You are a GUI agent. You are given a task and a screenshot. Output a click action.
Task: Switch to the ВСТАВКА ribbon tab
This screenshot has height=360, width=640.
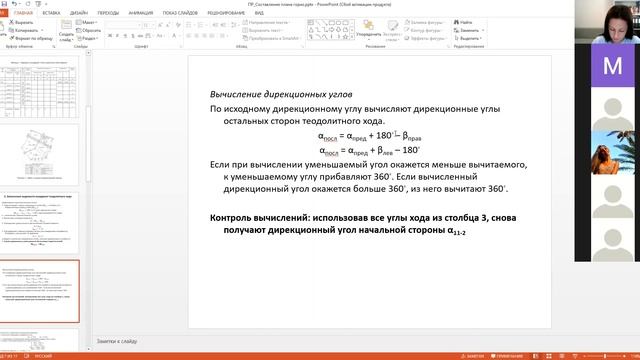pyautogui.click(x=51, y=13)
